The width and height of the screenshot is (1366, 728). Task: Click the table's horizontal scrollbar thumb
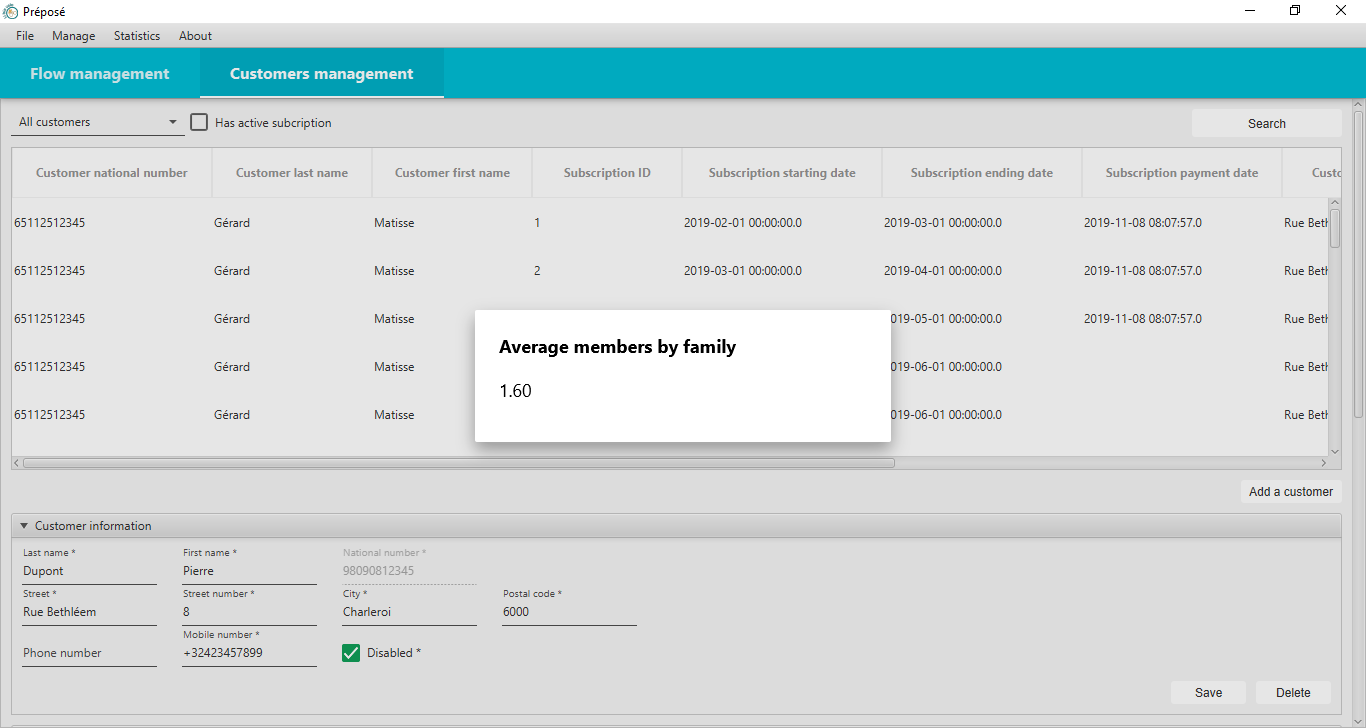(x=458, y=463)
